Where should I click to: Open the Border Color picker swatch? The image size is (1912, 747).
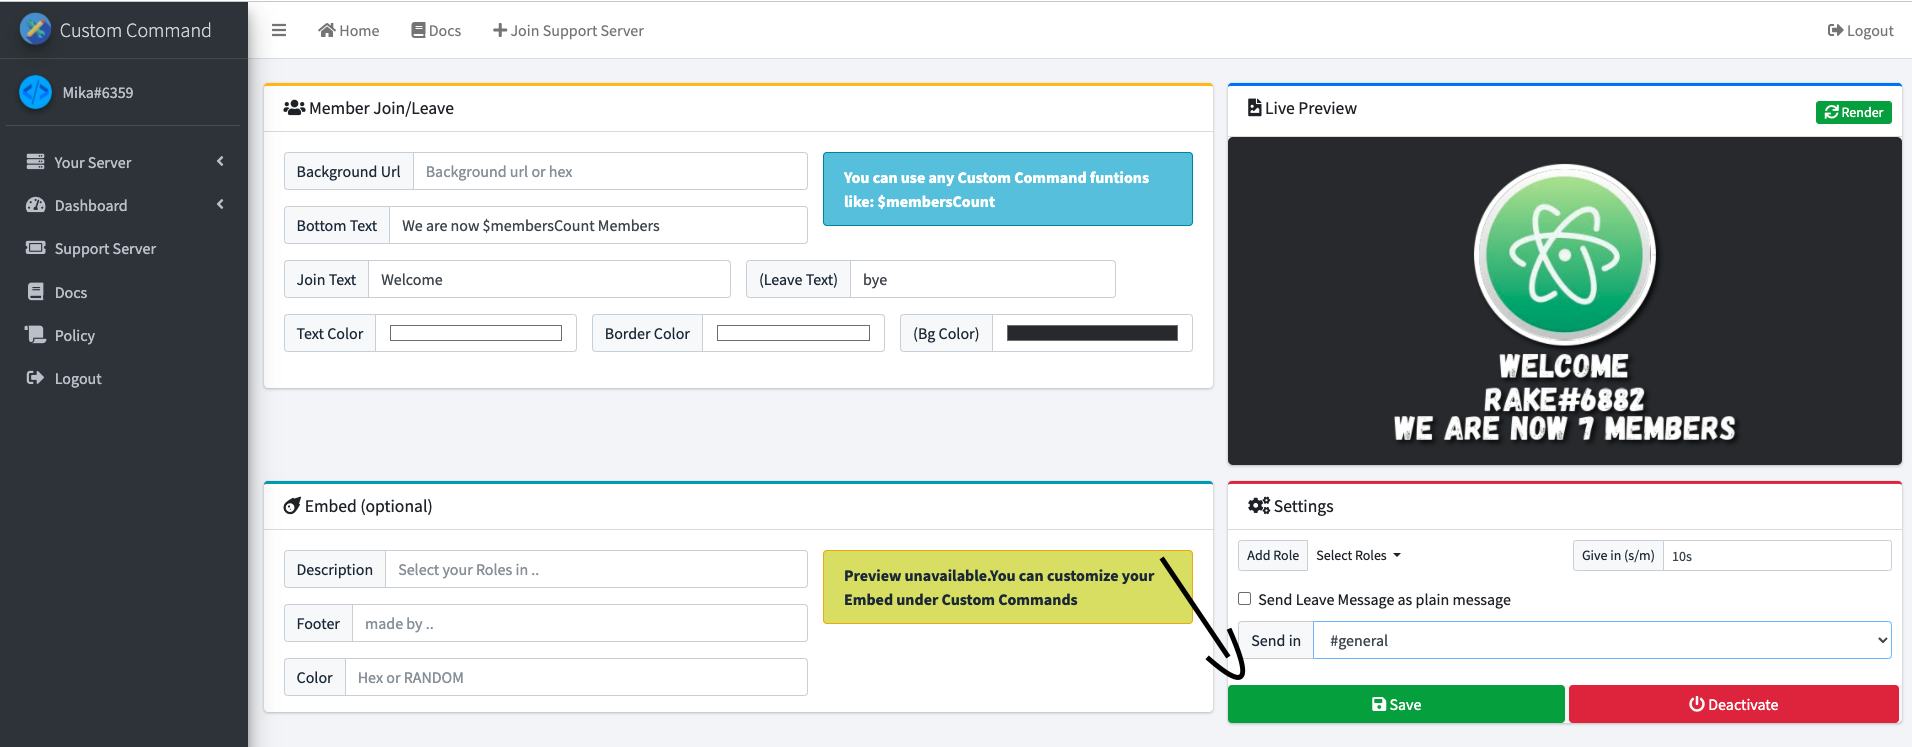793,333
